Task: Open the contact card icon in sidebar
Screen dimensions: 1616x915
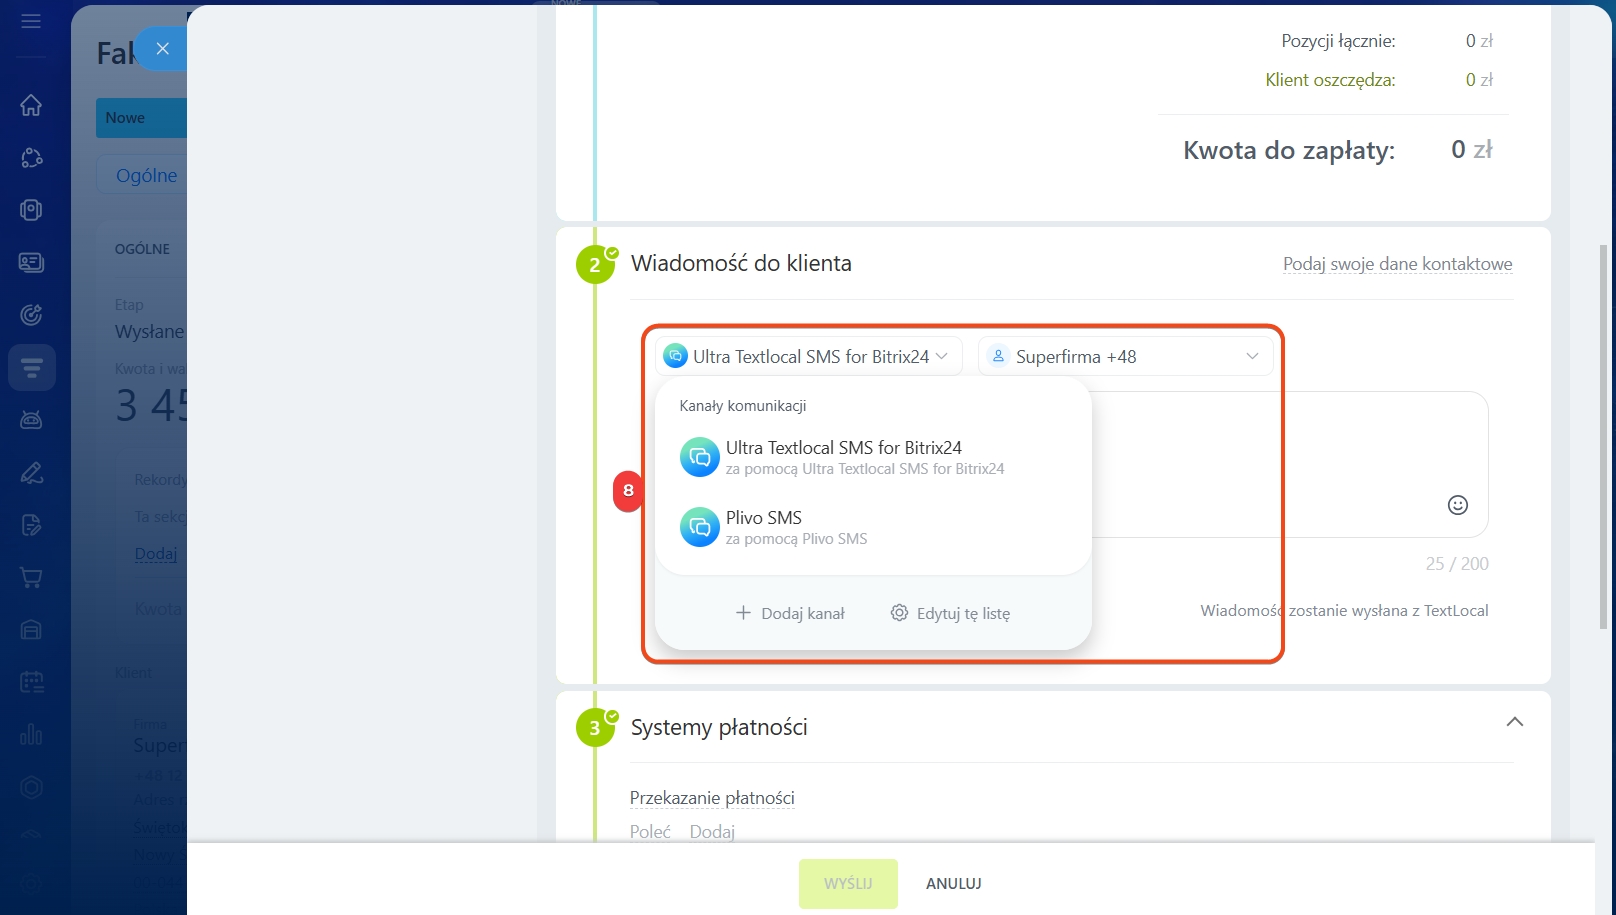Action: [31, 262]
